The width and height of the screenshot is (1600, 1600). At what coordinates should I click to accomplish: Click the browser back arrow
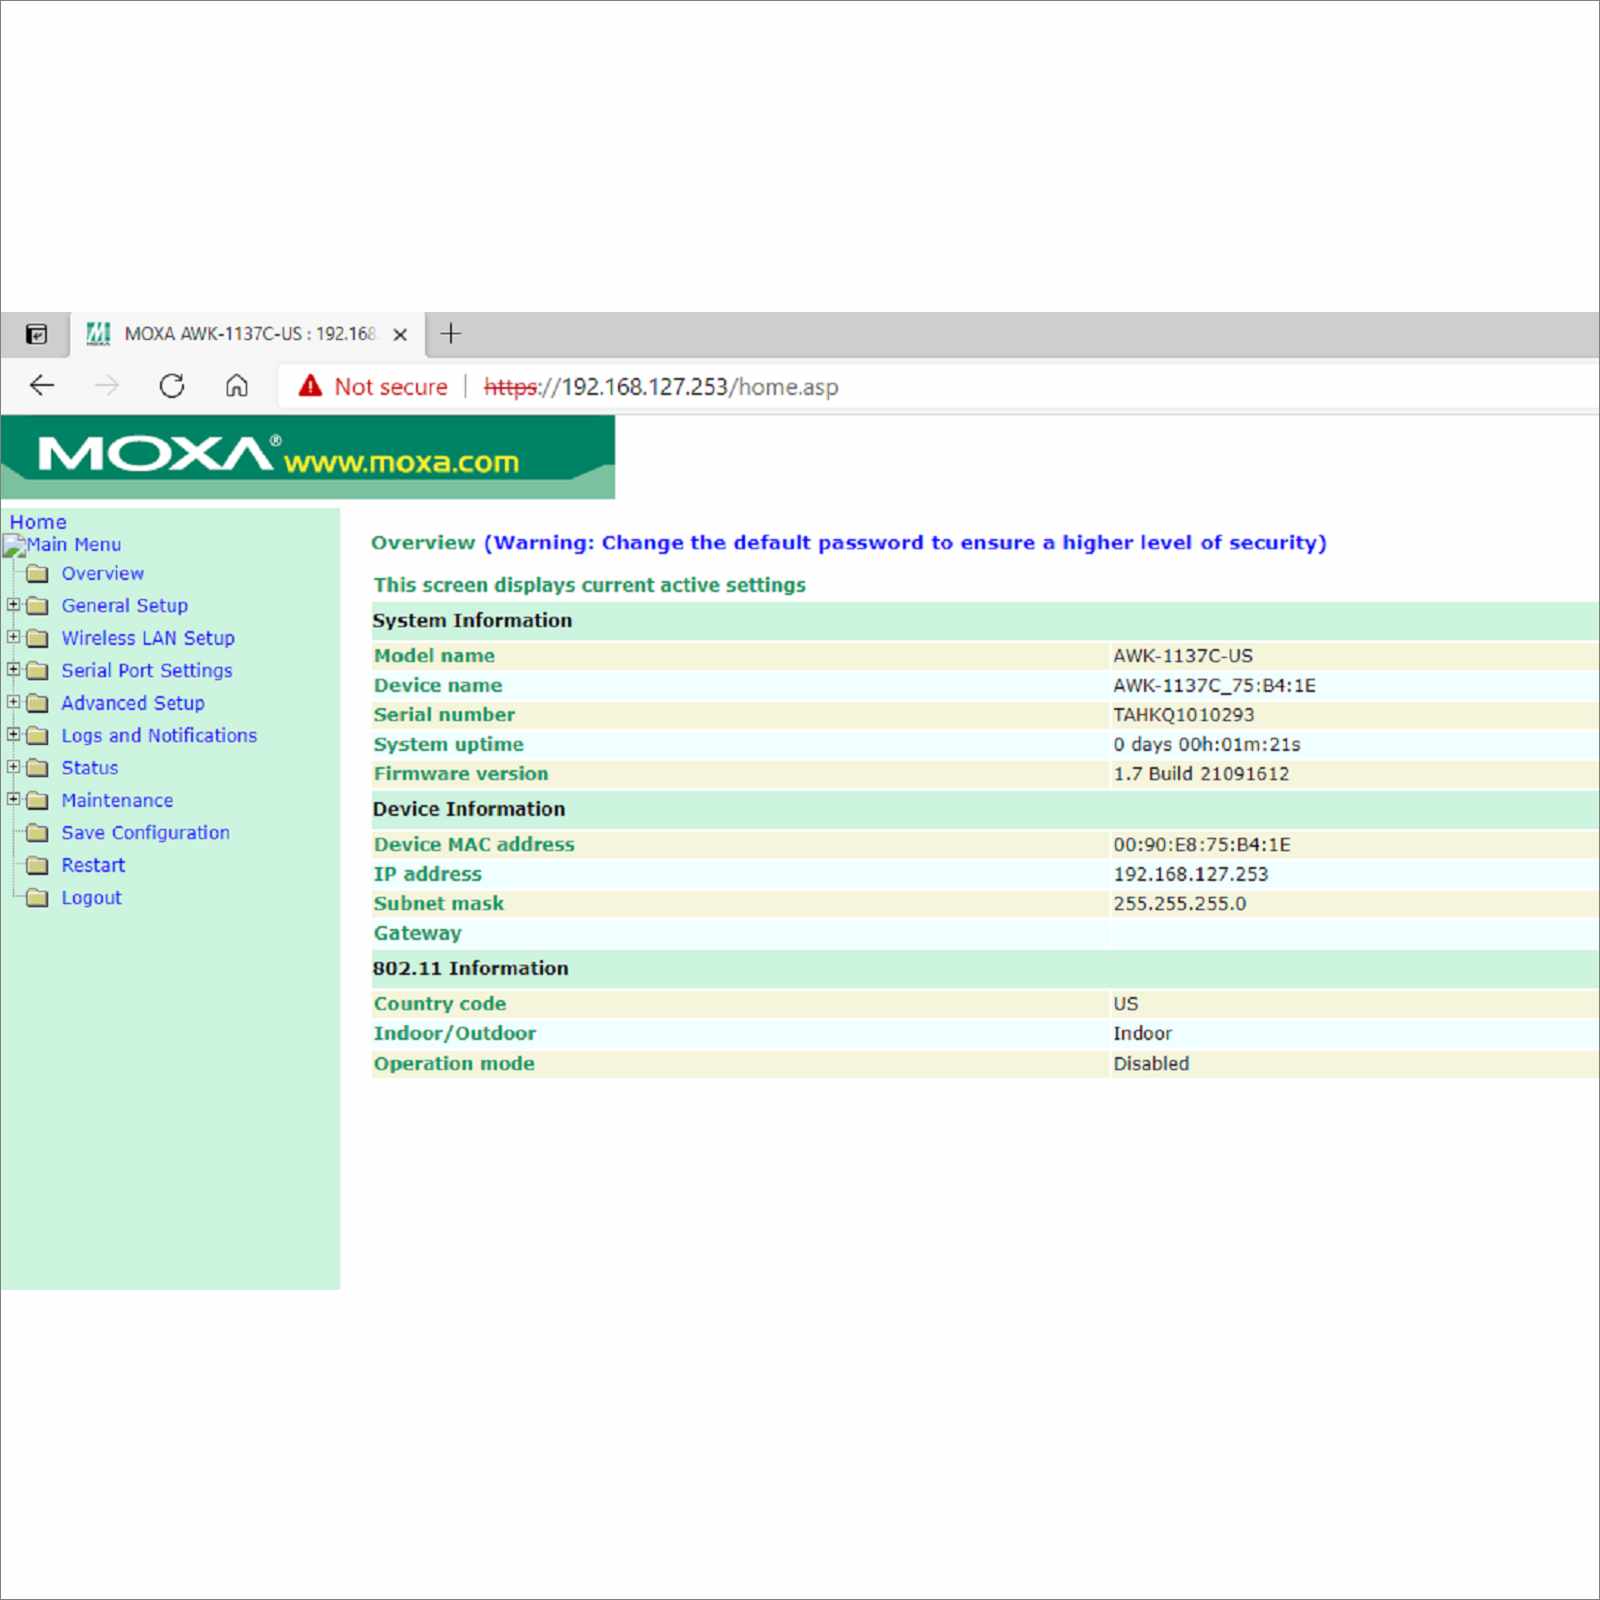[x=42, y=385]
